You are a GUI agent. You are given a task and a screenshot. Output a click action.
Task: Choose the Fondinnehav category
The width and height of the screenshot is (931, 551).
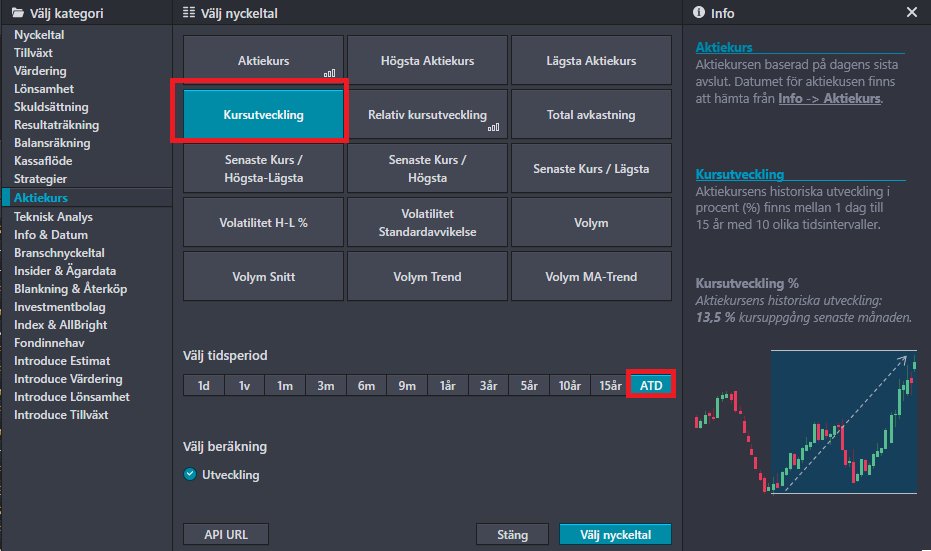[49, 343]
